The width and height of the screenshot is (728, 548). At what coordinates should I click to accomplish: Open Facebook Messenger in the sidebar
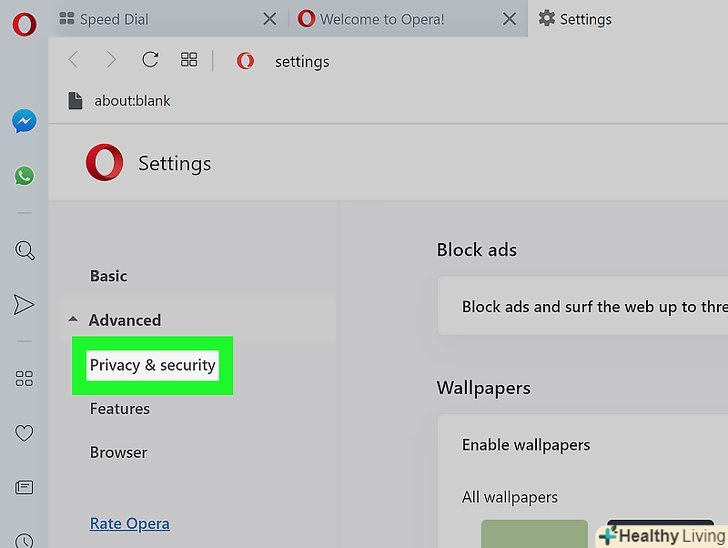pos(24,121)
